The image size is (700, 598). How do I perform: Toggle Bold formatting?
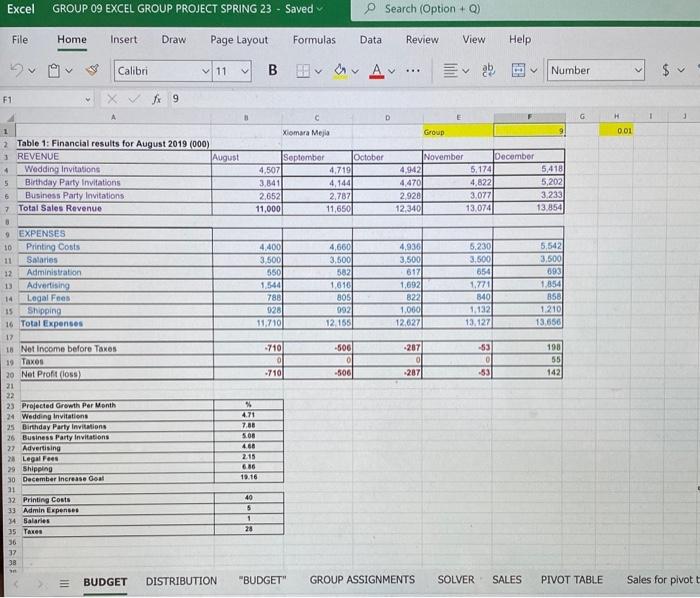point(272,70)
